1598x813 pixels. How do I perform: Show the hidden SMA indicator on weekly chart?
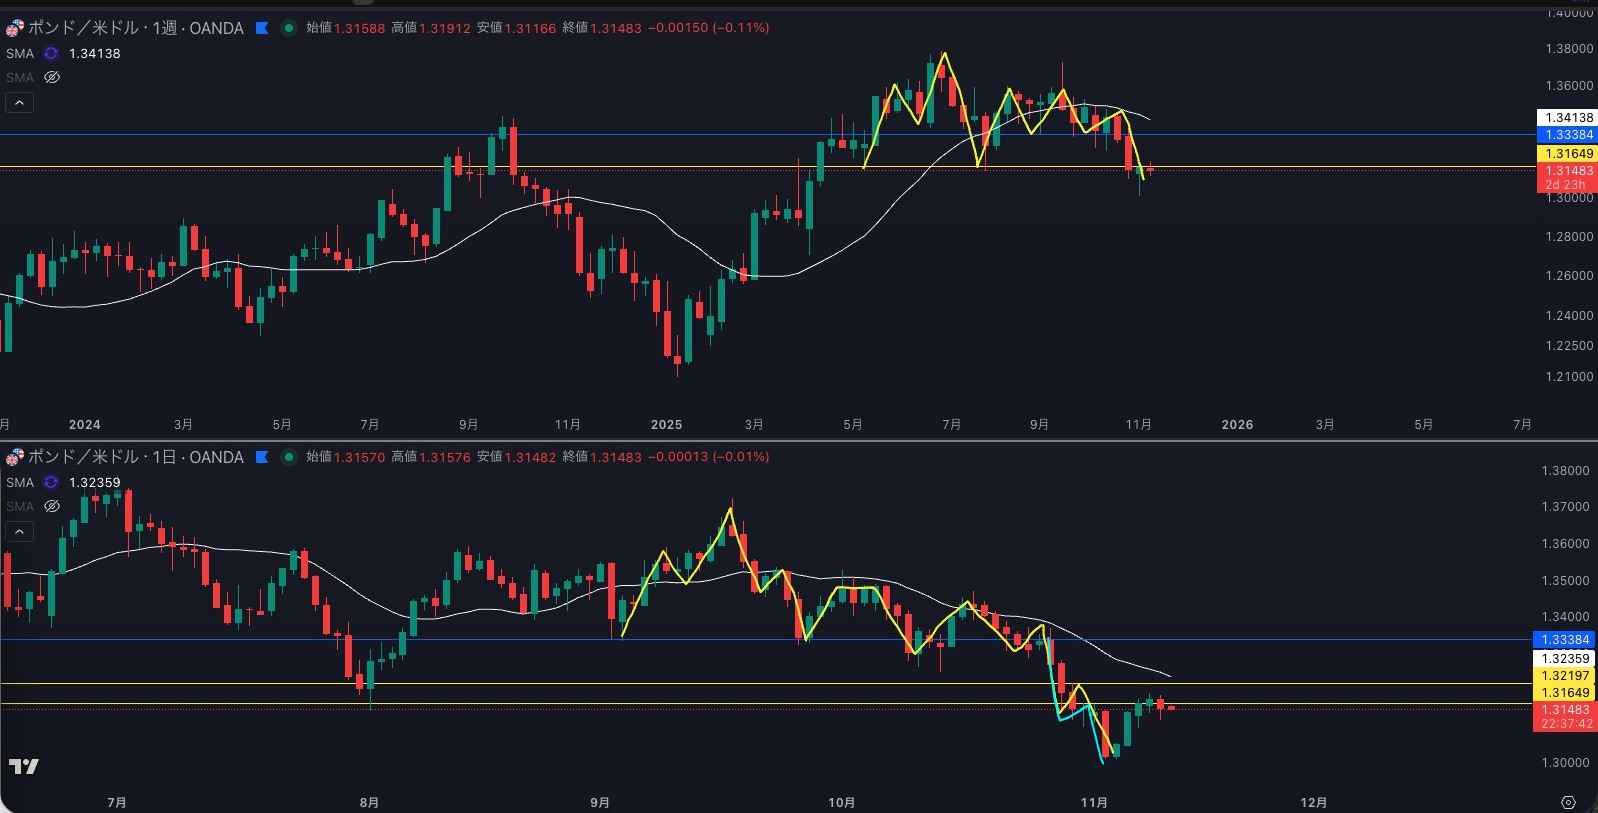click(52, 77)
